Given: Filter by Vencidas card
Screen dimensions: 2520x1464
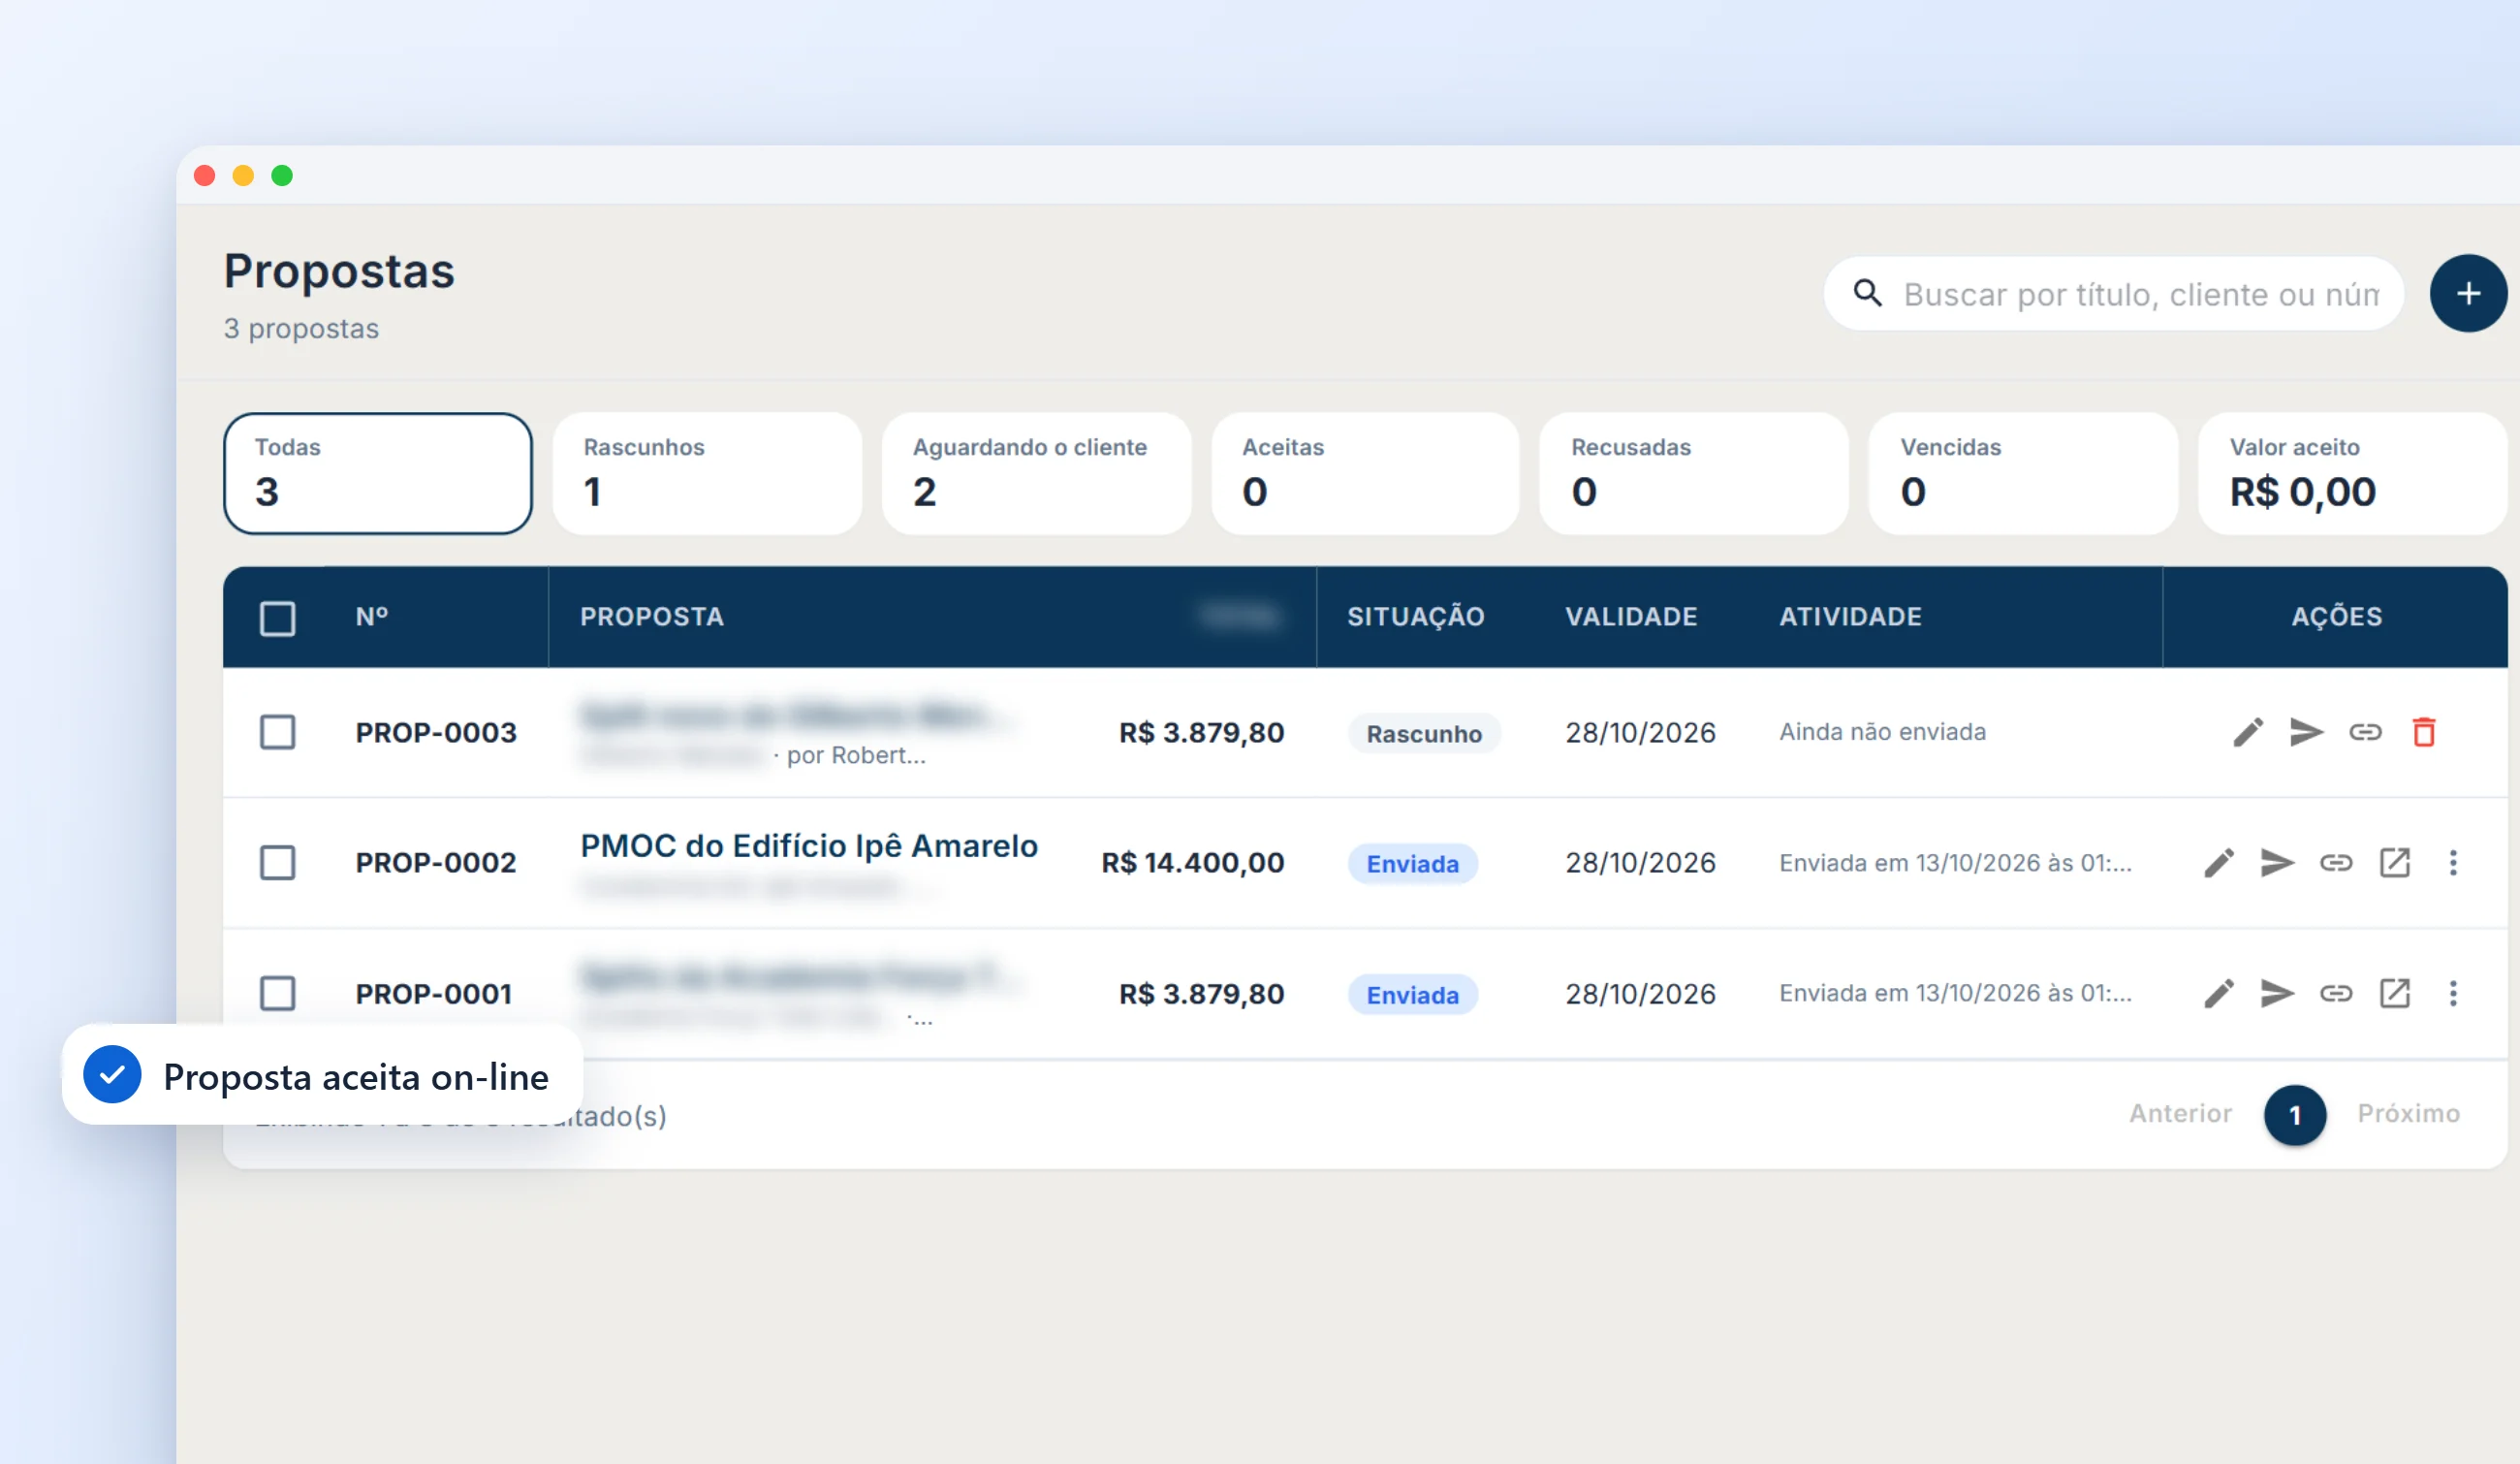Looking at the screenshot, I should coord(2023,474).
